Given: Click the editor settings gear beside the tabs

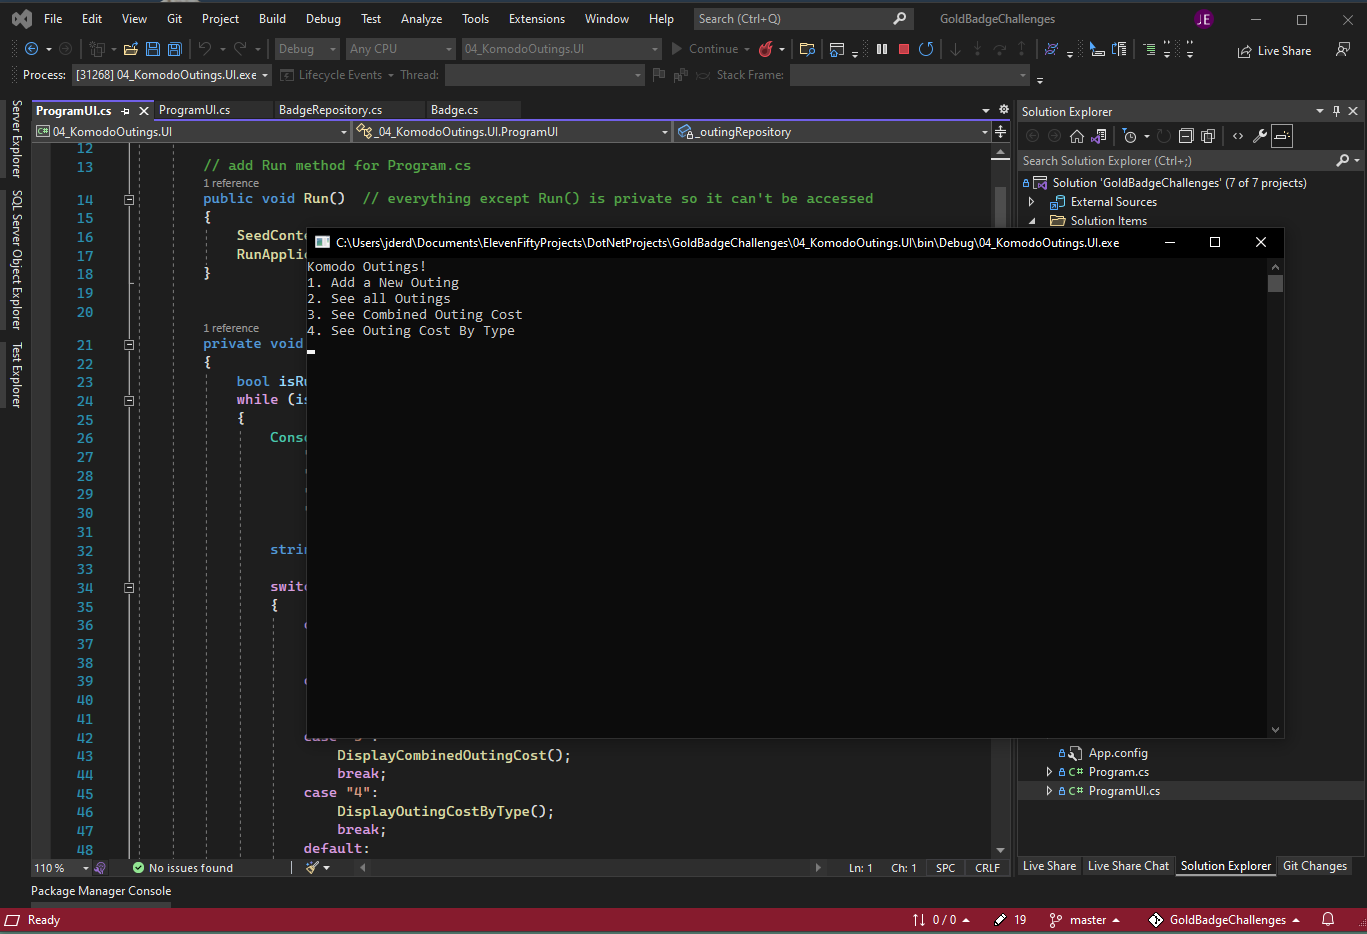Looking at the screenshot, I should tap(1004, 110).
